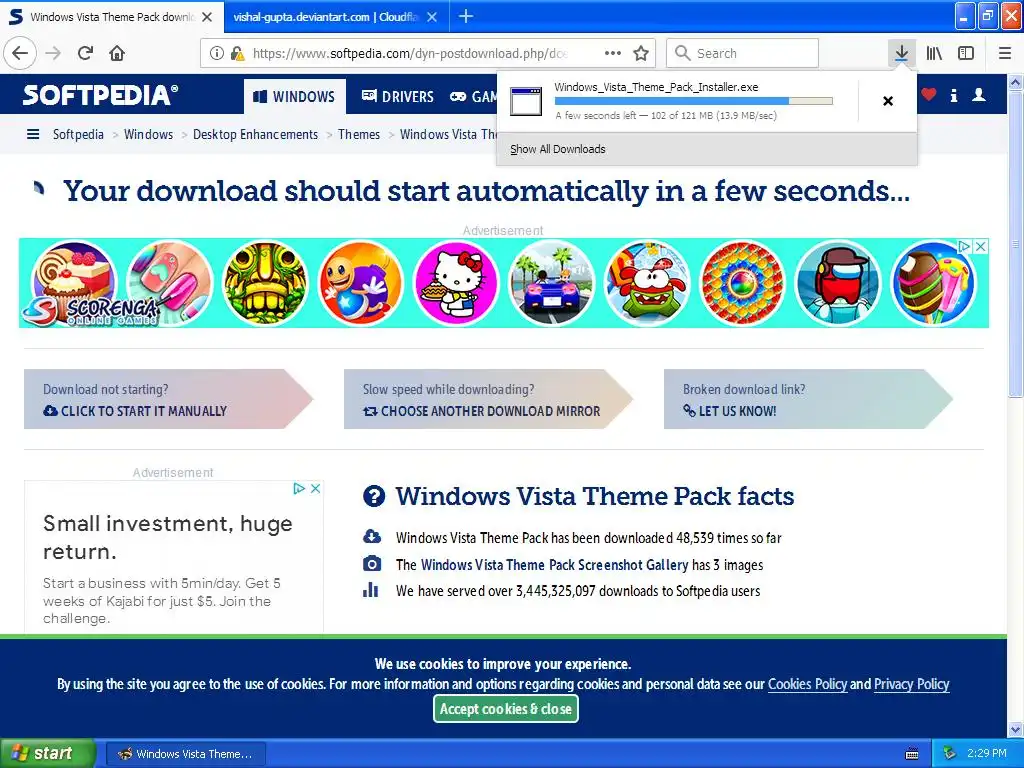Click the Hello Kitty game thumbnail in ad
This screenshot has height=768, width=1024.
pos(456,283)
